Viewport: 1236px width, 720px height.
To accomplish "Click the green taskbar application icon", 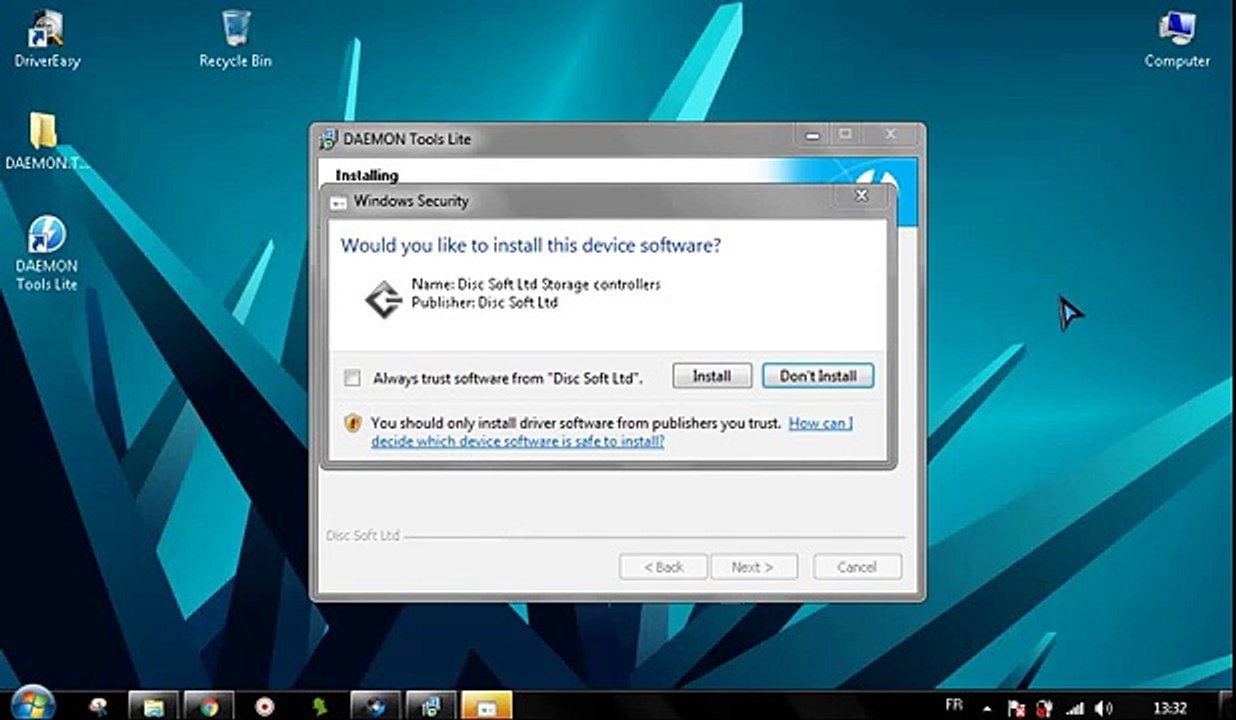I will (320, 706).
